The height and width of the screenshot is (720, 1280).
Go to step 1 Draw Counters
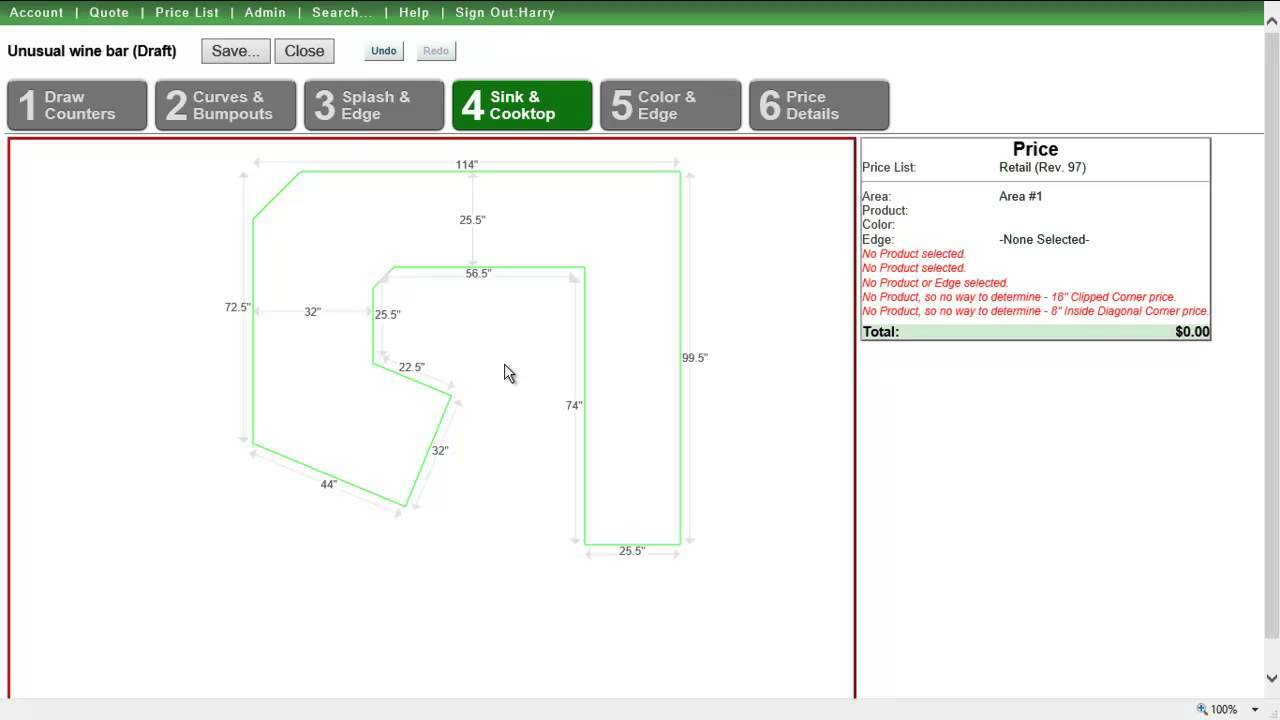click(77, 105)
